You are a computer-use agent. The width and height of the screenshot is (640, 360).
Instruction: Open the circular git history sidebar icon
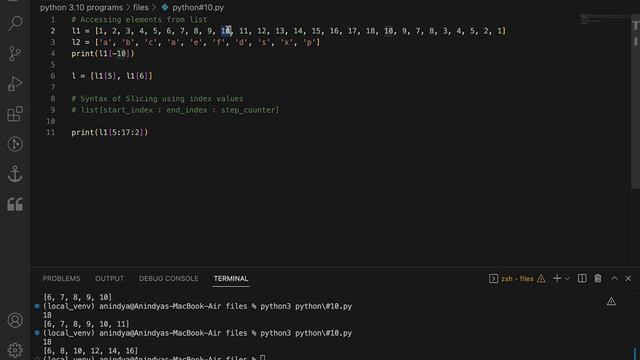point(15,144)
